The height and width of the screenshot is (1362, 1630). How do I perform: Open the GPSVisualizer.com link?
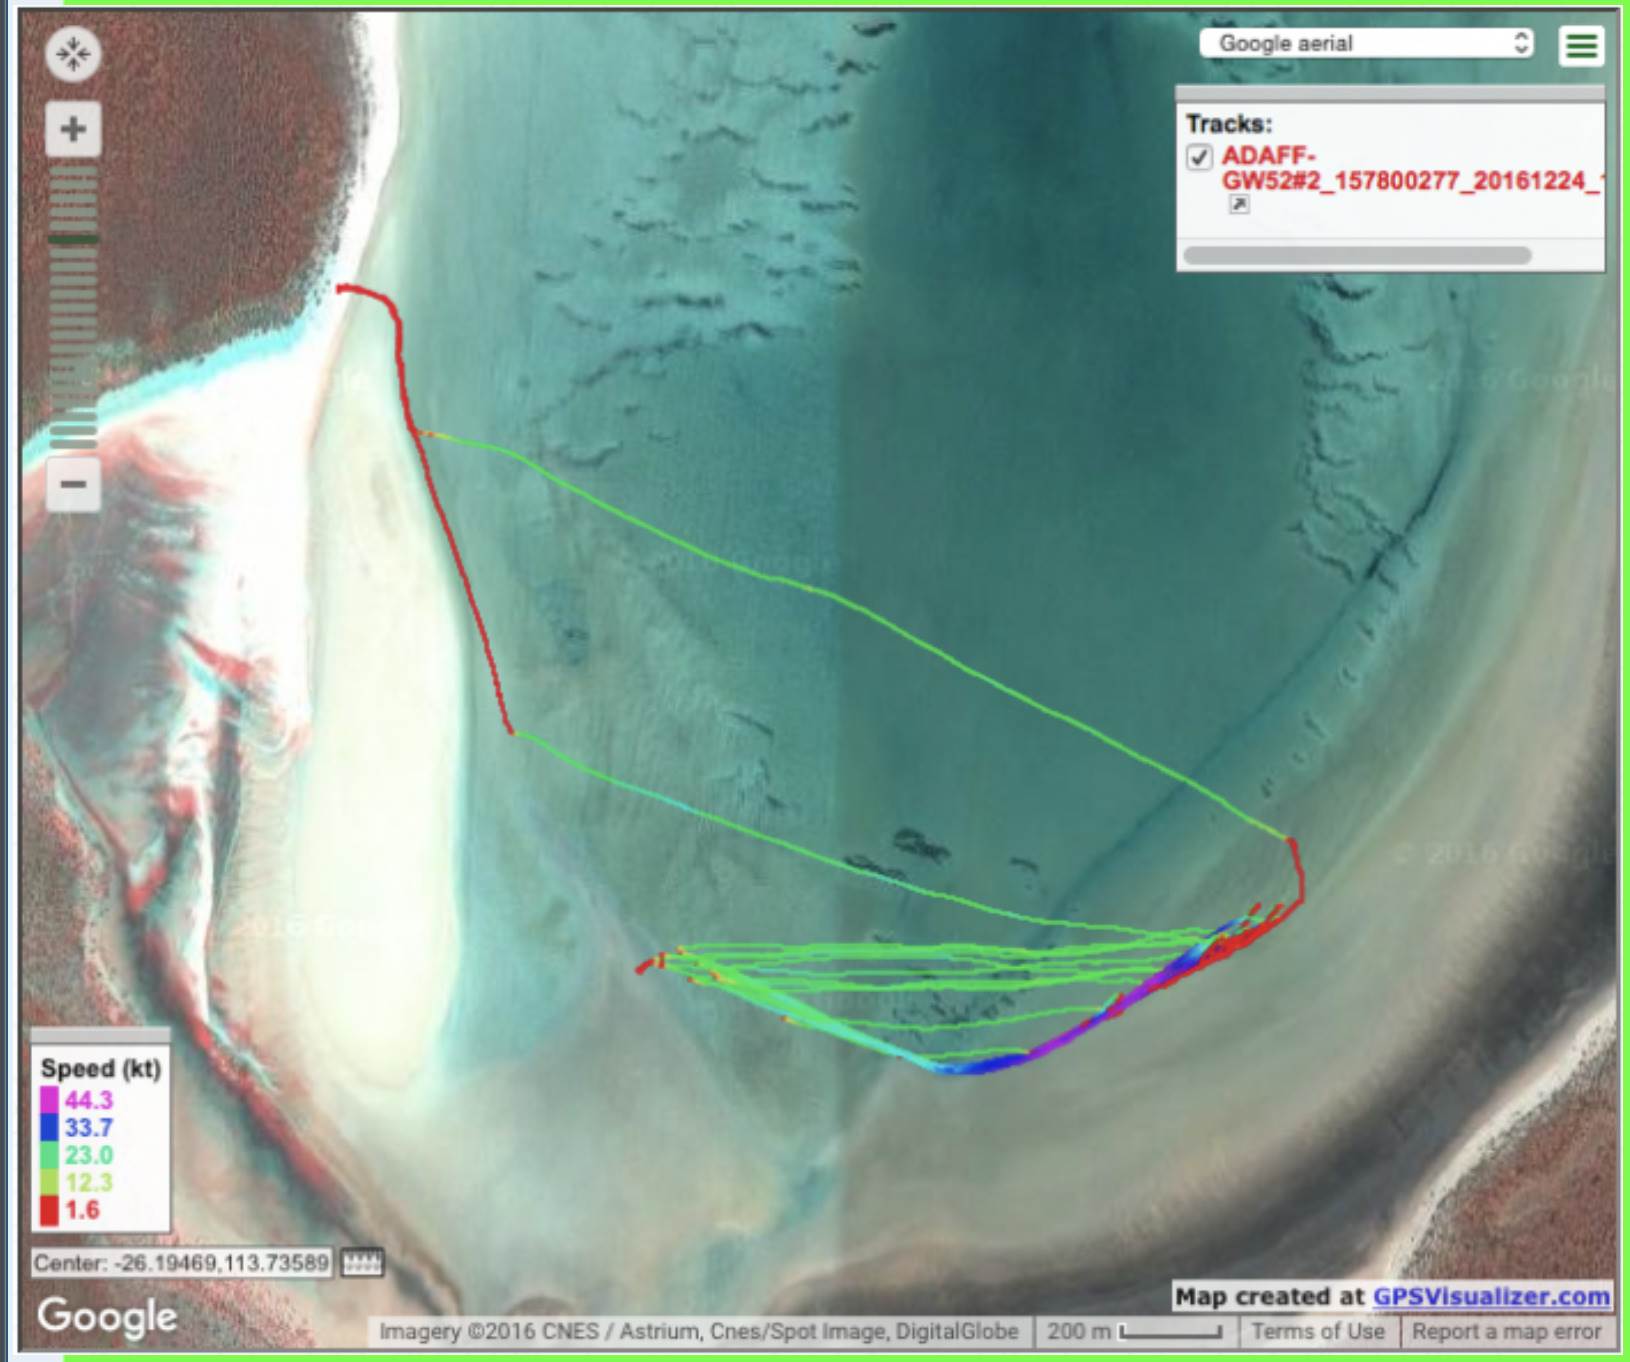point(1490,1297)
